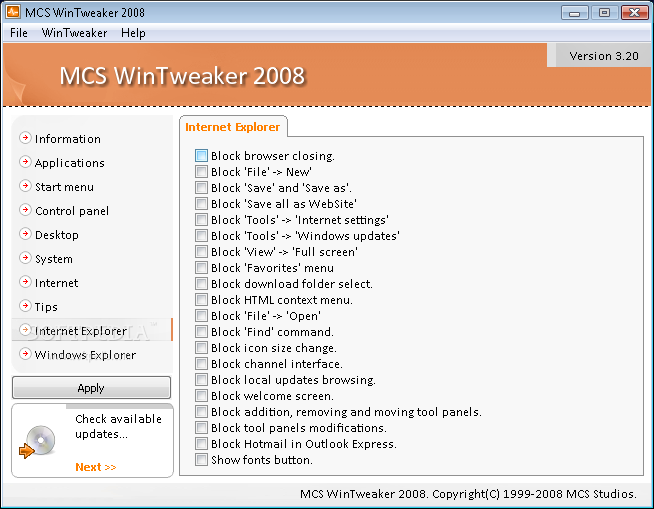Image resolution: width=654 pixels, height=509 pixels.
Task: Click the arrow icon beside Internet
Action: (x=25, y=282)
